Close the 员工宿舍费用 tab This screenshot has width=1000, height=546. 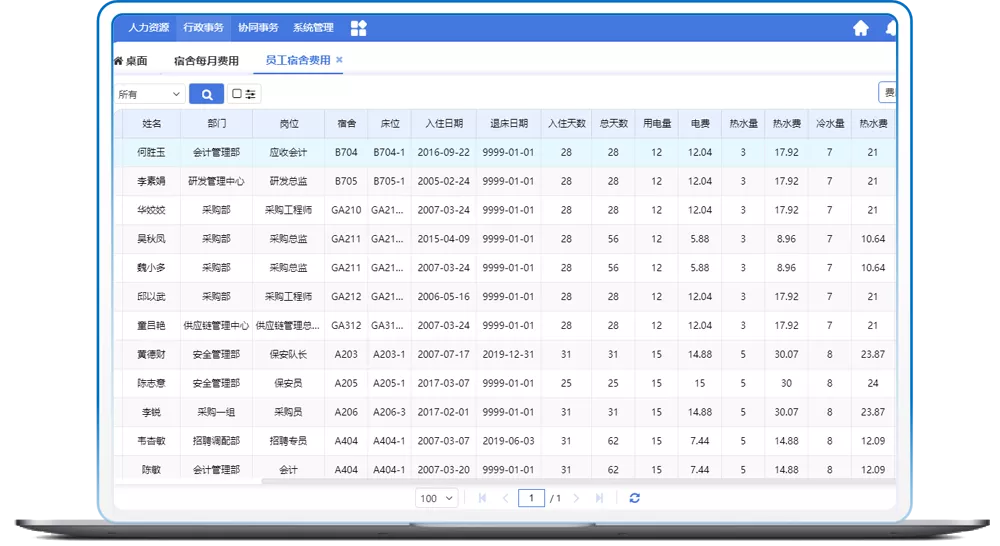(x=339, y=59)
